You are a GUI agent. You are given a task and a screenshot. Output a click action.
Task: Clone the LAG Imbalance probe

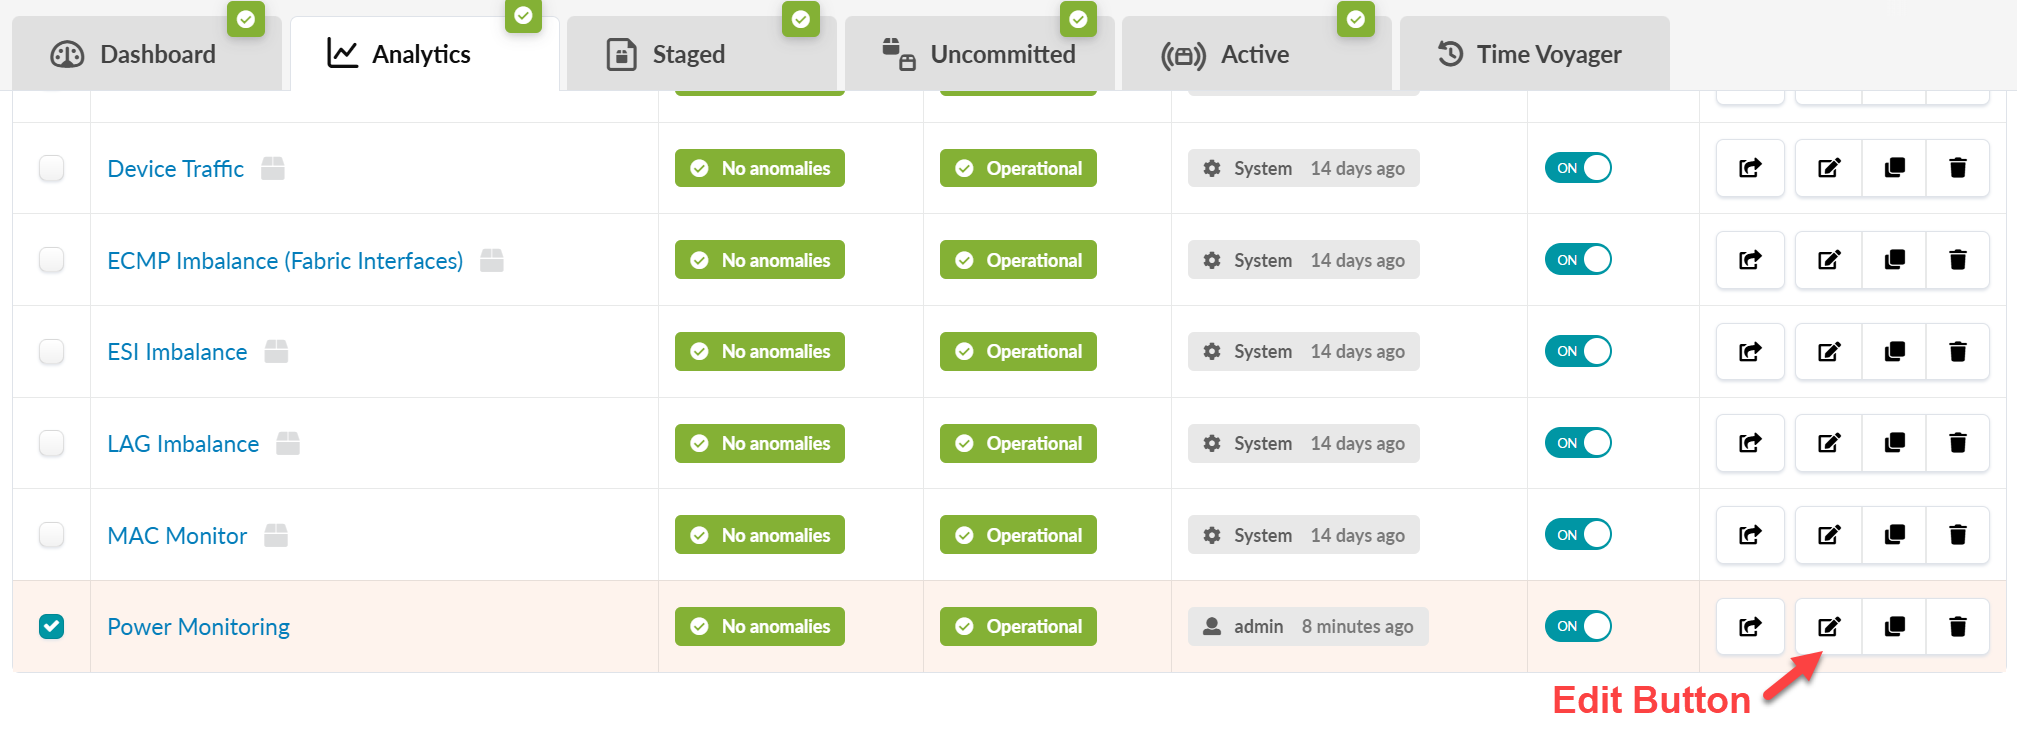click(x=1894, y=443)
